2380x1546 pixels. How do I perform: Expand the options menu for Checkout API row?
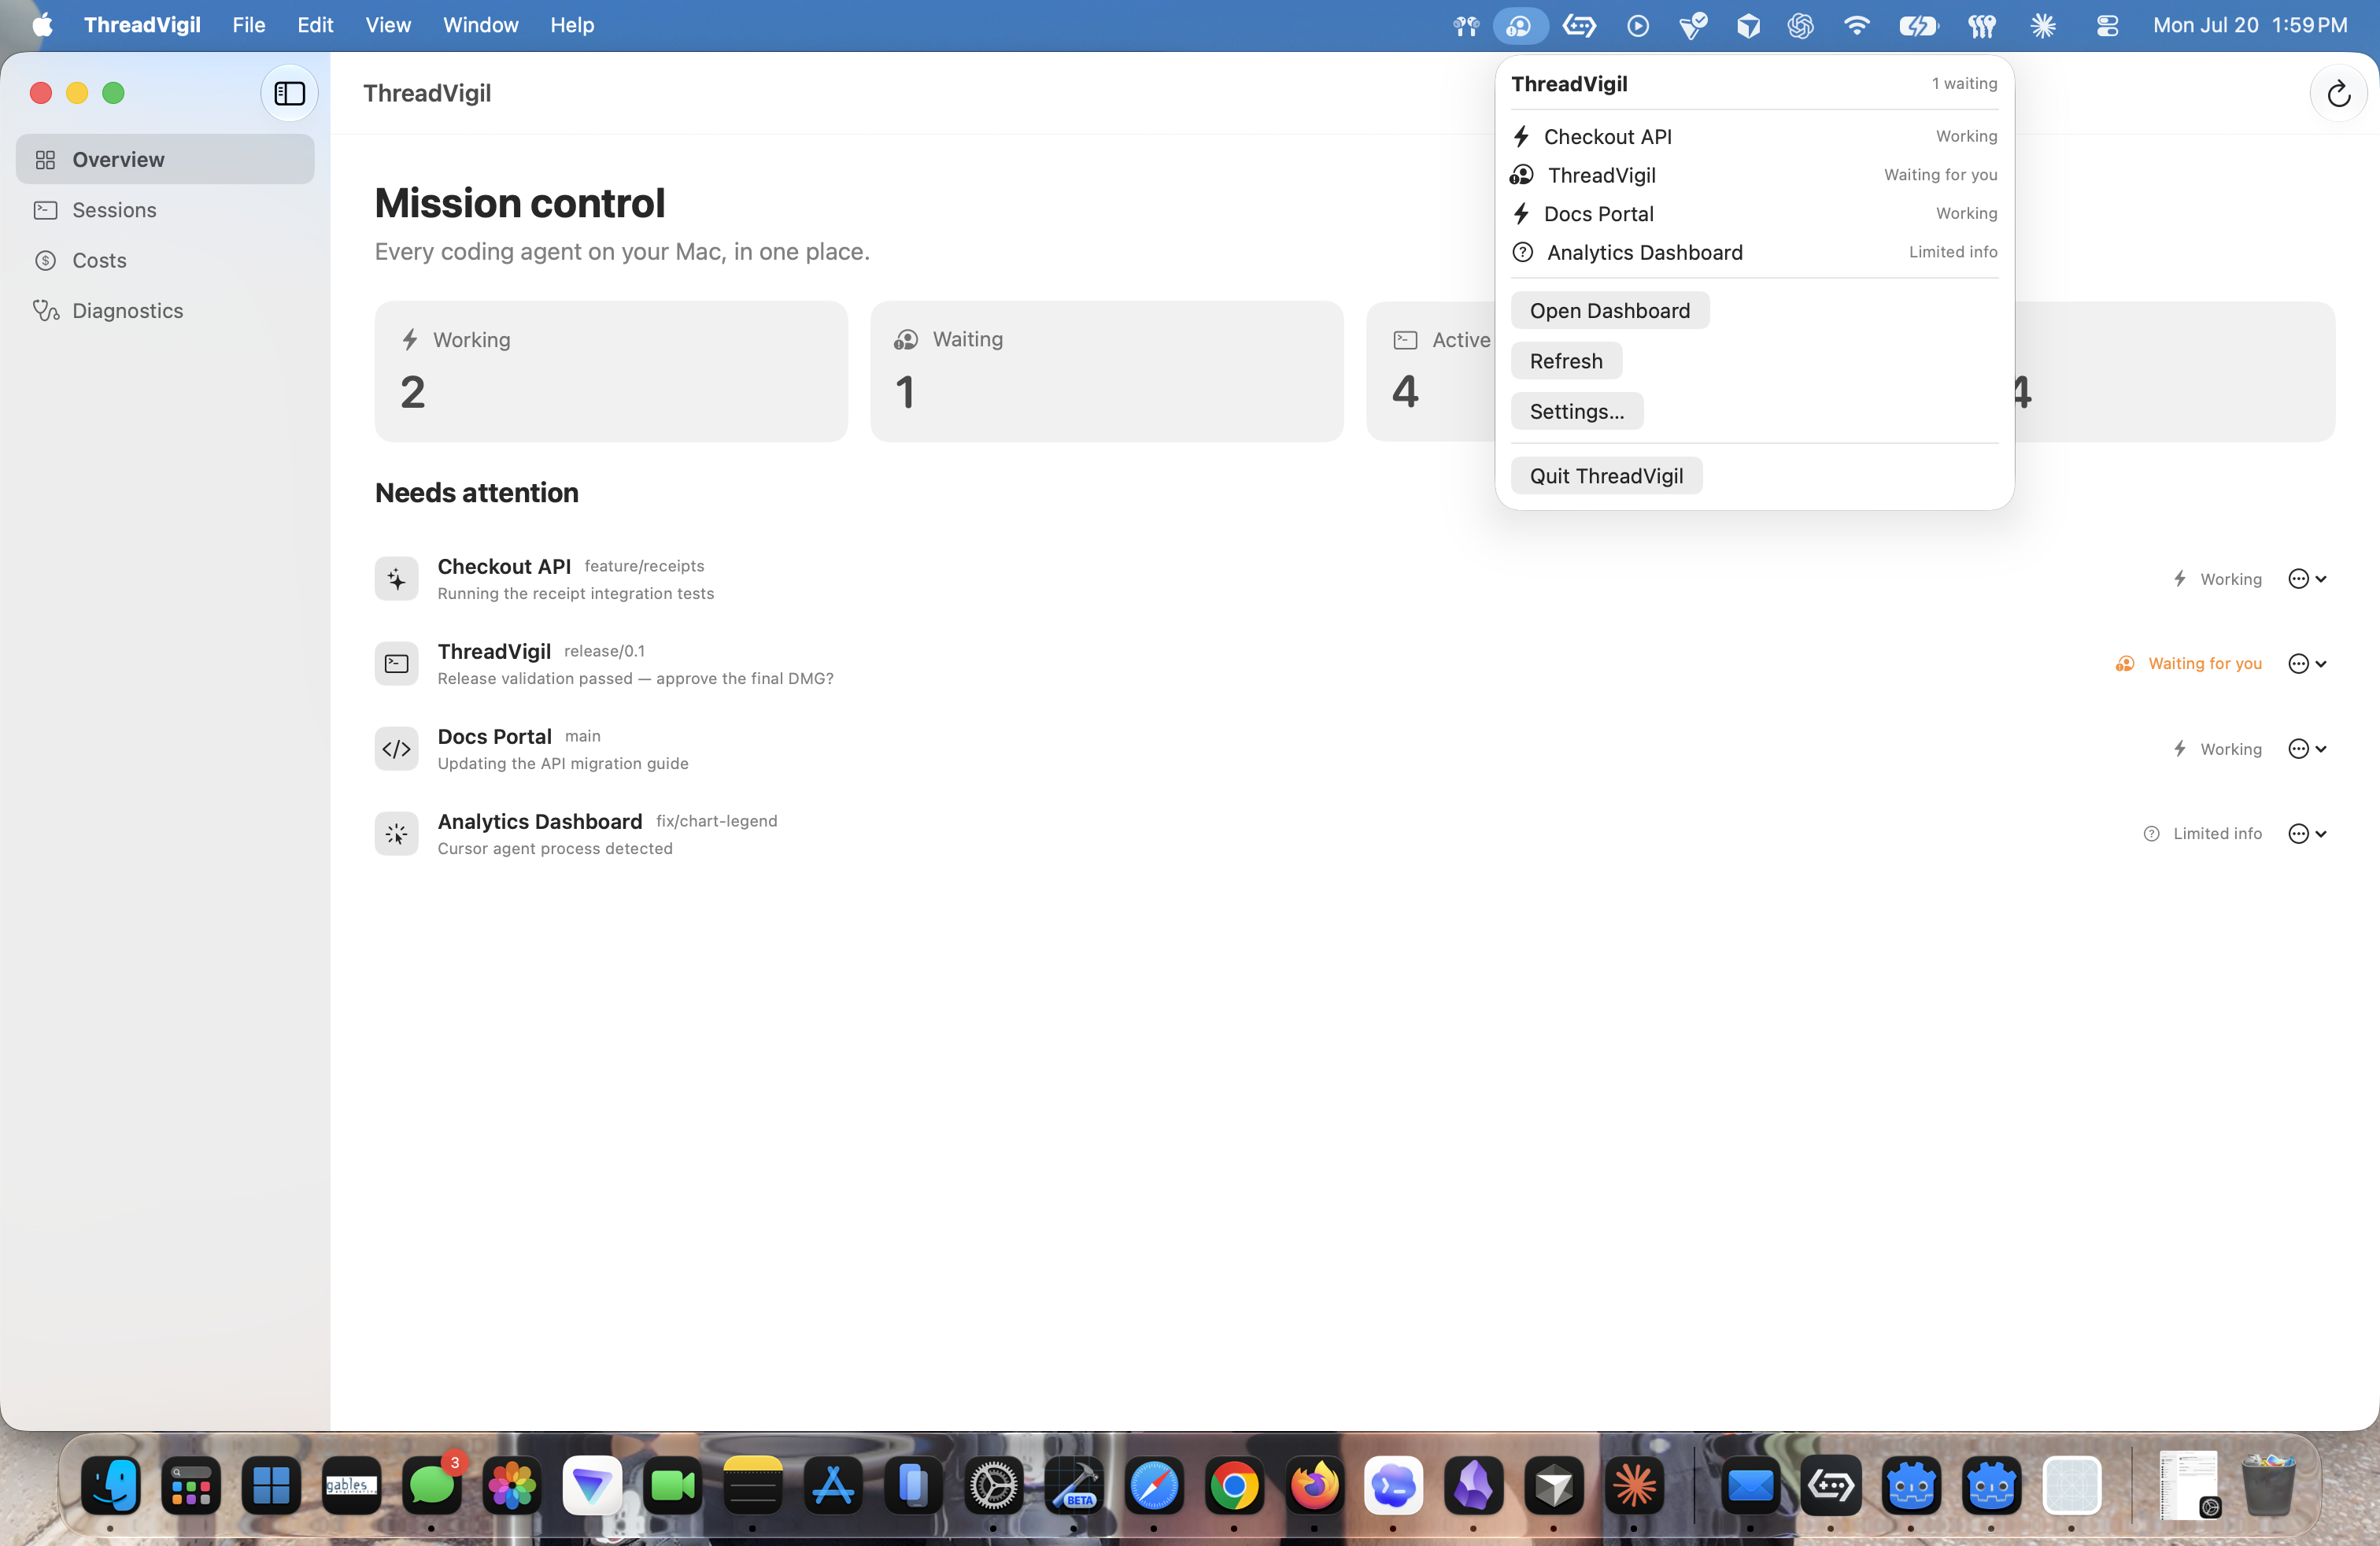pos(2307,579)
